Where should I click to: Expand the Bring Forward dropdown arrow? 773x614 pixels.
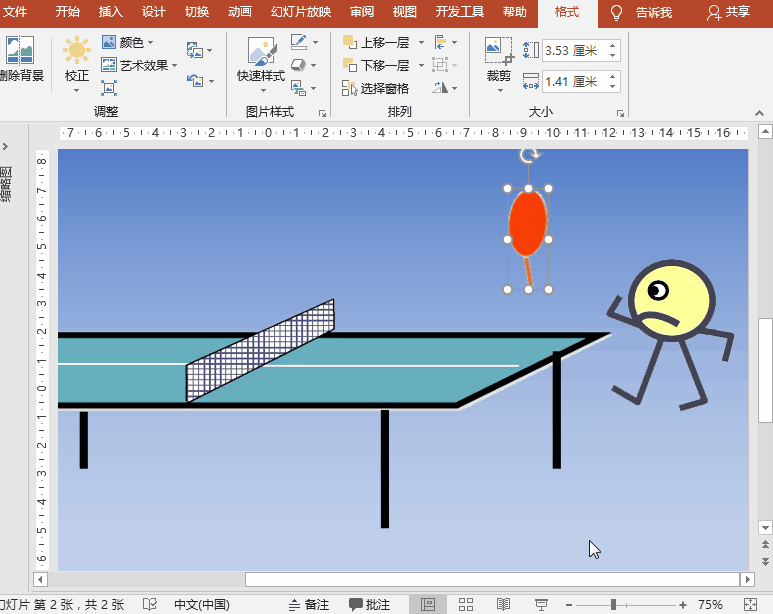(422, 42)
